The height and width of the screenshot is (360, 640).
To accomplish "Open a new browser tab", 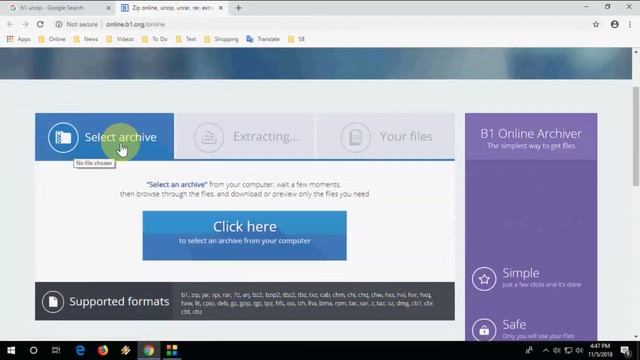I will coord(239,8).
